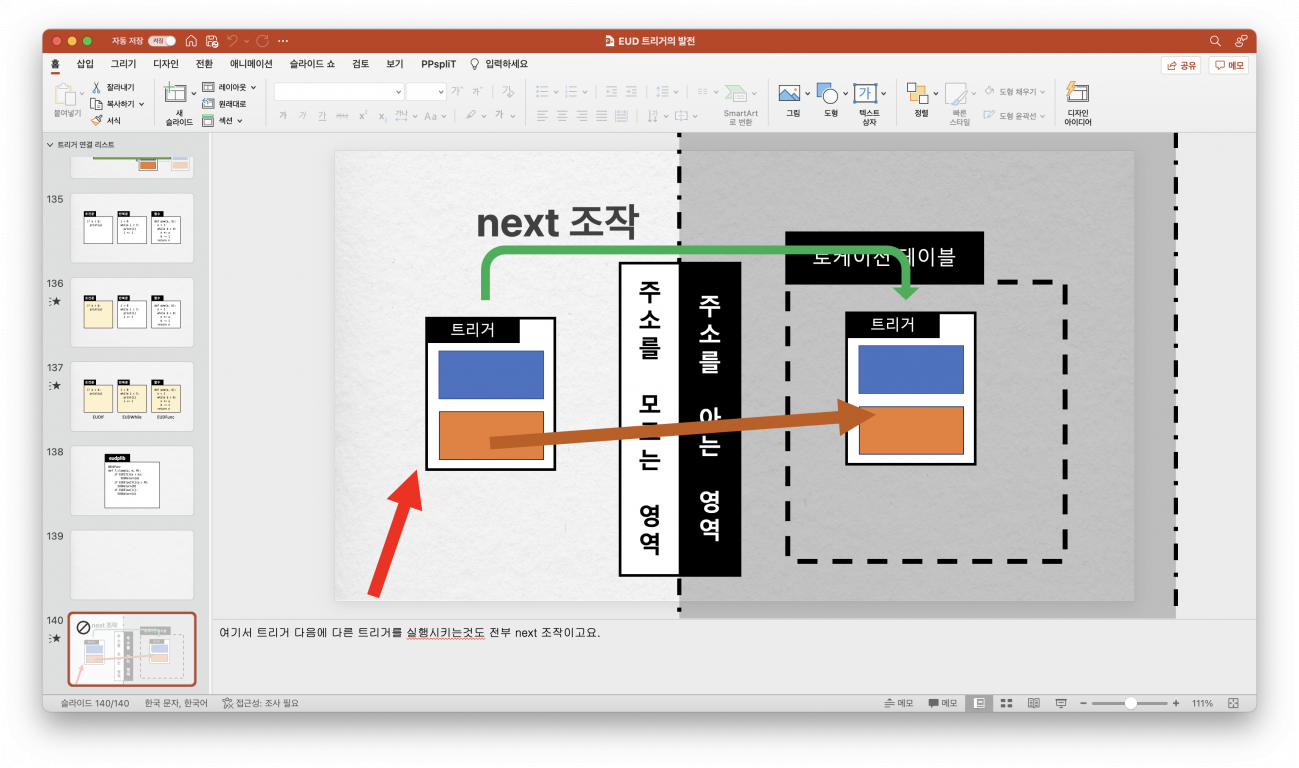Open search with magnifier icon
Viewport: 1299px width, 768px height.
pos(1215,41)
